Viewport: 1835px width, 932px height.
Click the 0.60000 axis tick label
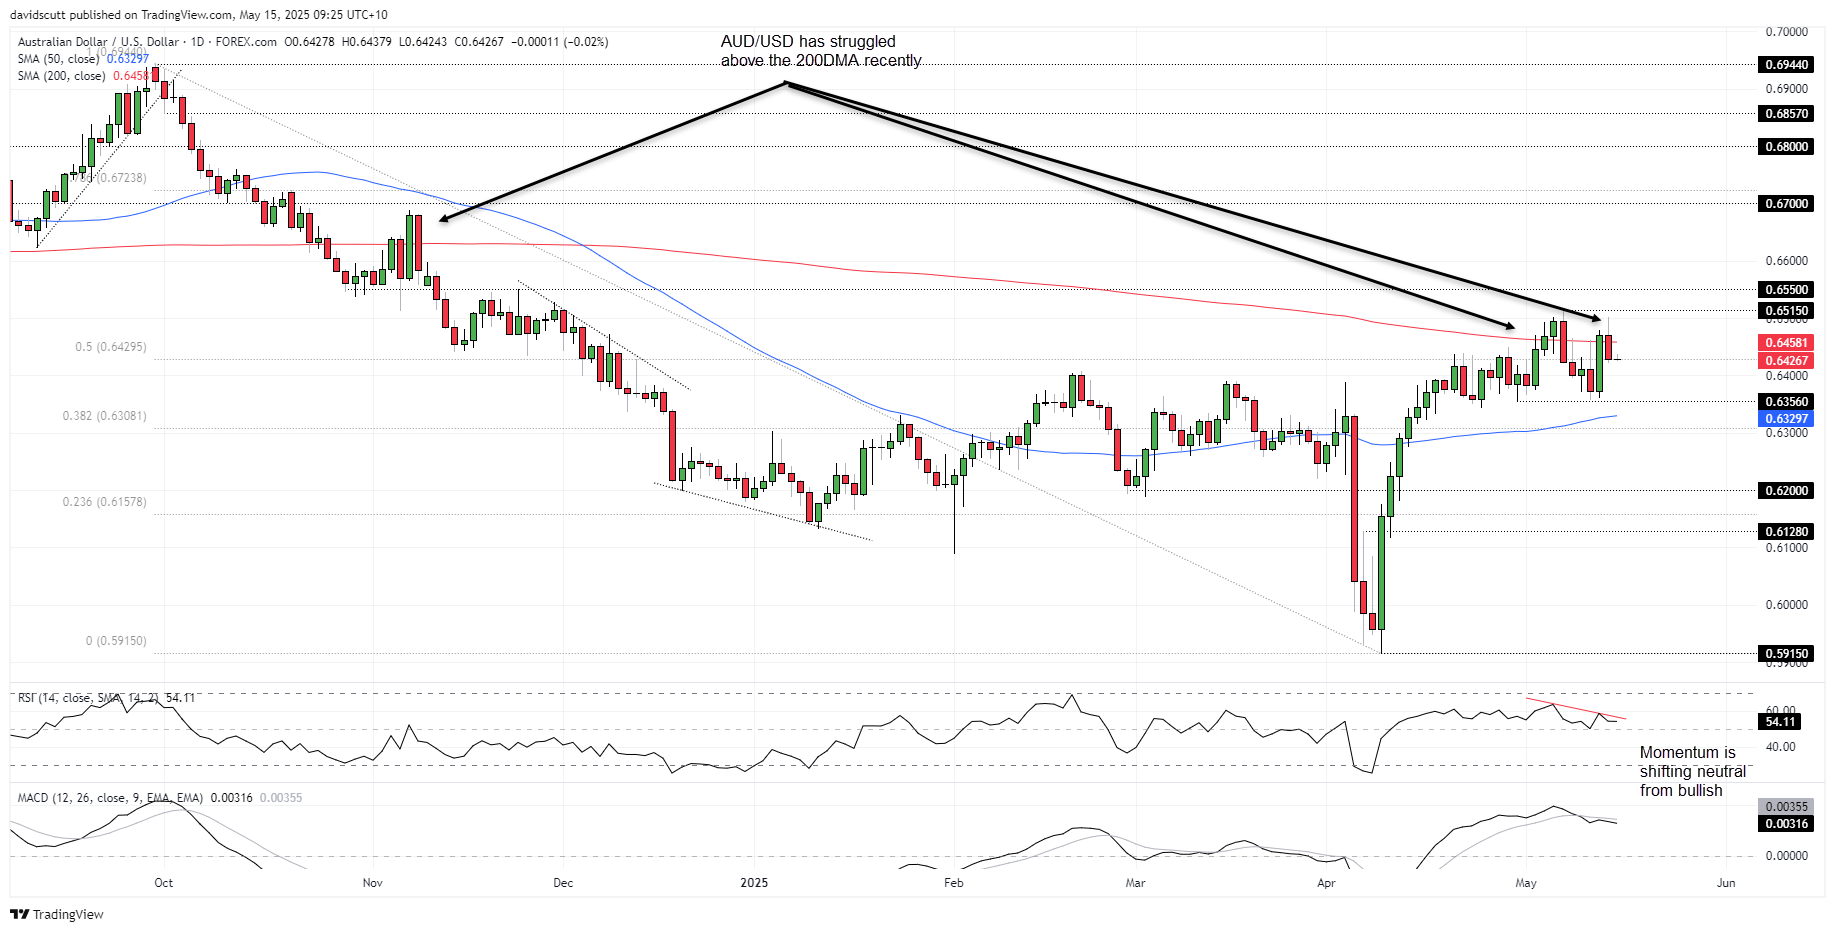1787,605
